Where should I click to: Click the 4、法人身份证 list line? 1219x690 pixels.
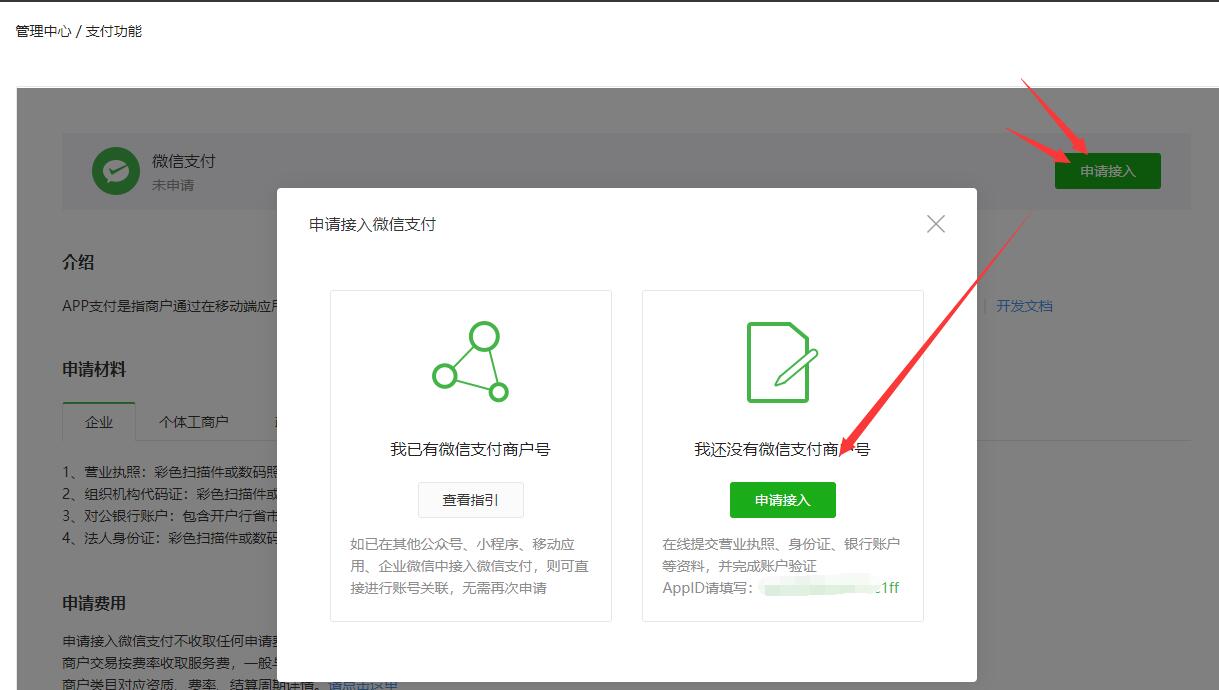pos(170,538)
